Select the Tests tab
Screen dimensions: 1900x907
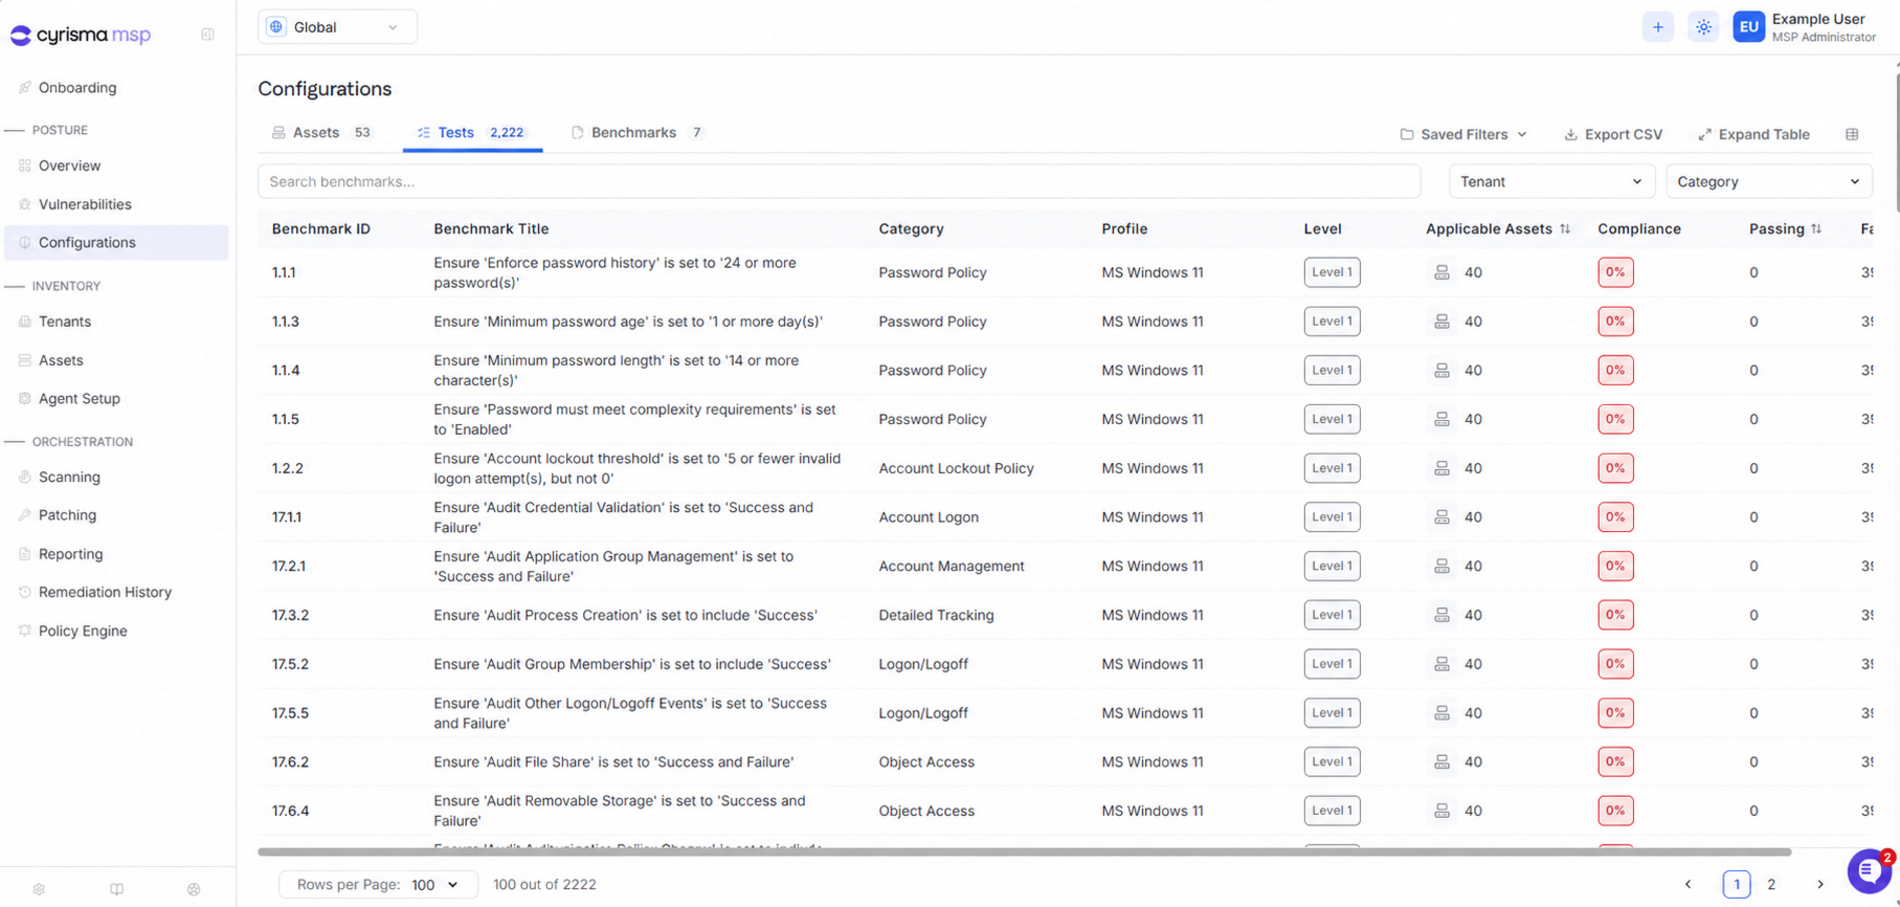472,133
